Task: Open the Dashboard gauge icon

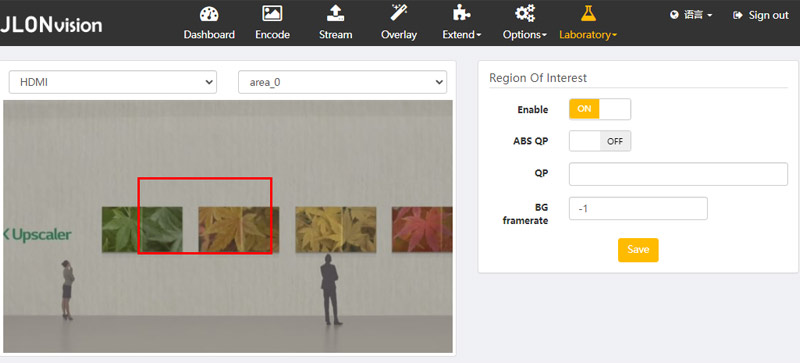Action: point(209,14)
